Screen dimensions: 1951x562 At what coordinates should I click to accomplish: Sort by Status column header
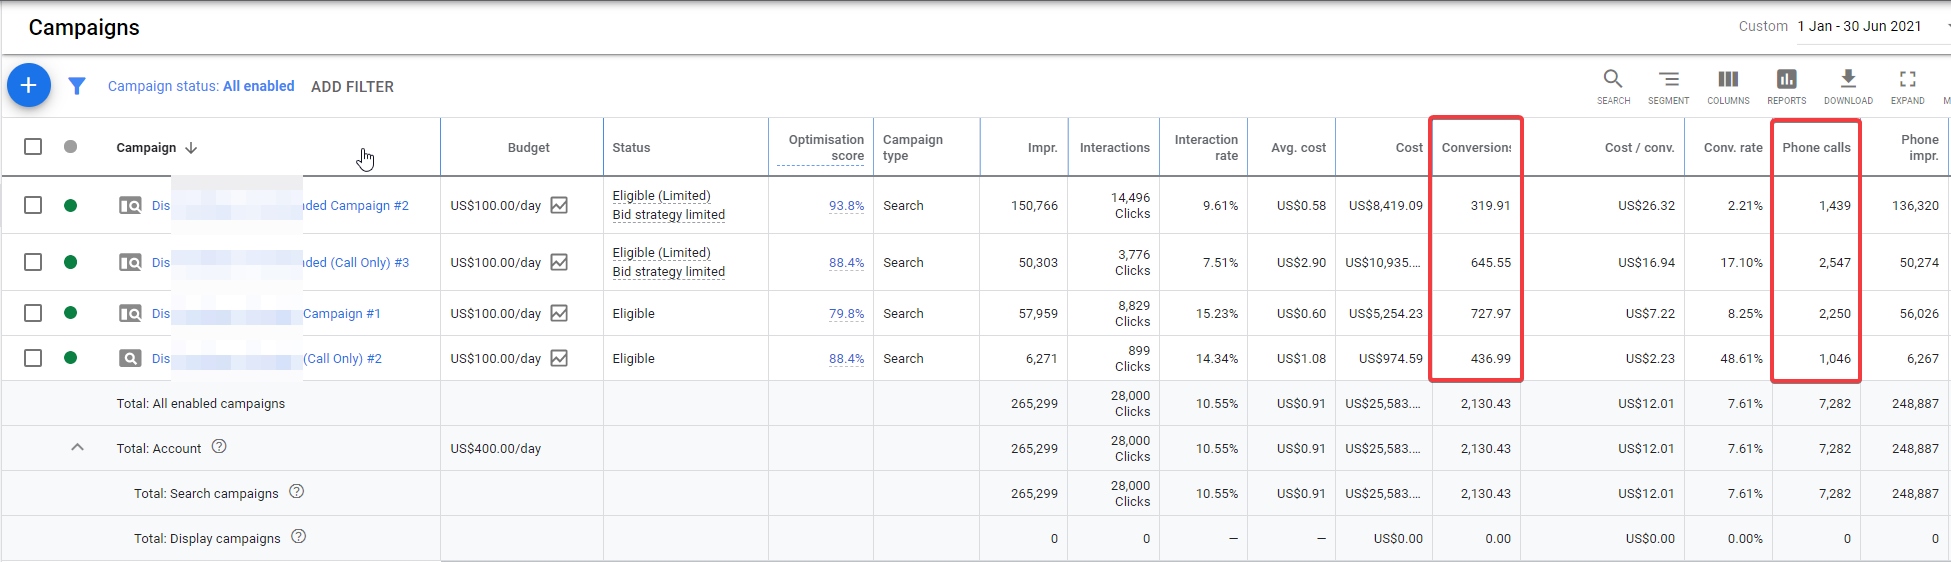(x=631, y=147)
